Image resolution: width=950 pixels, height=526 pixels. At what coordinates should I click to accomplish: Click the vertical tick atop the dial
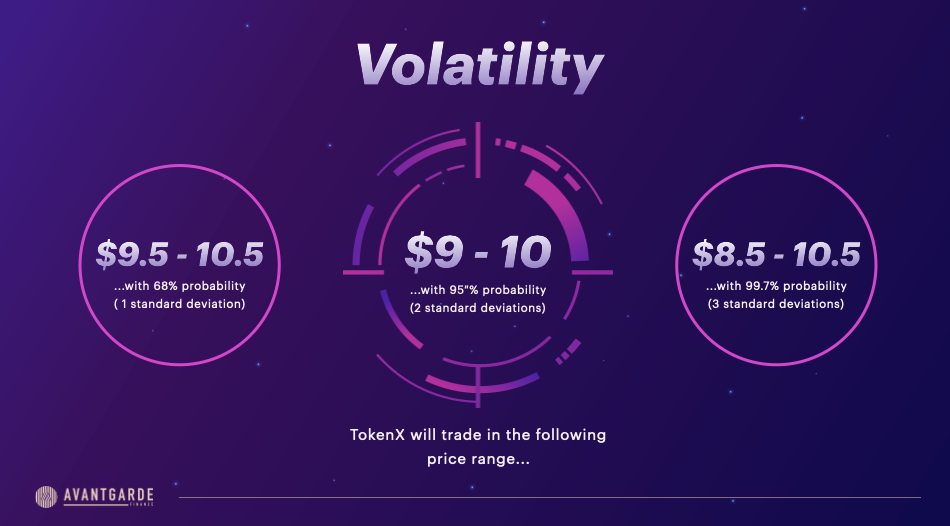478,150
